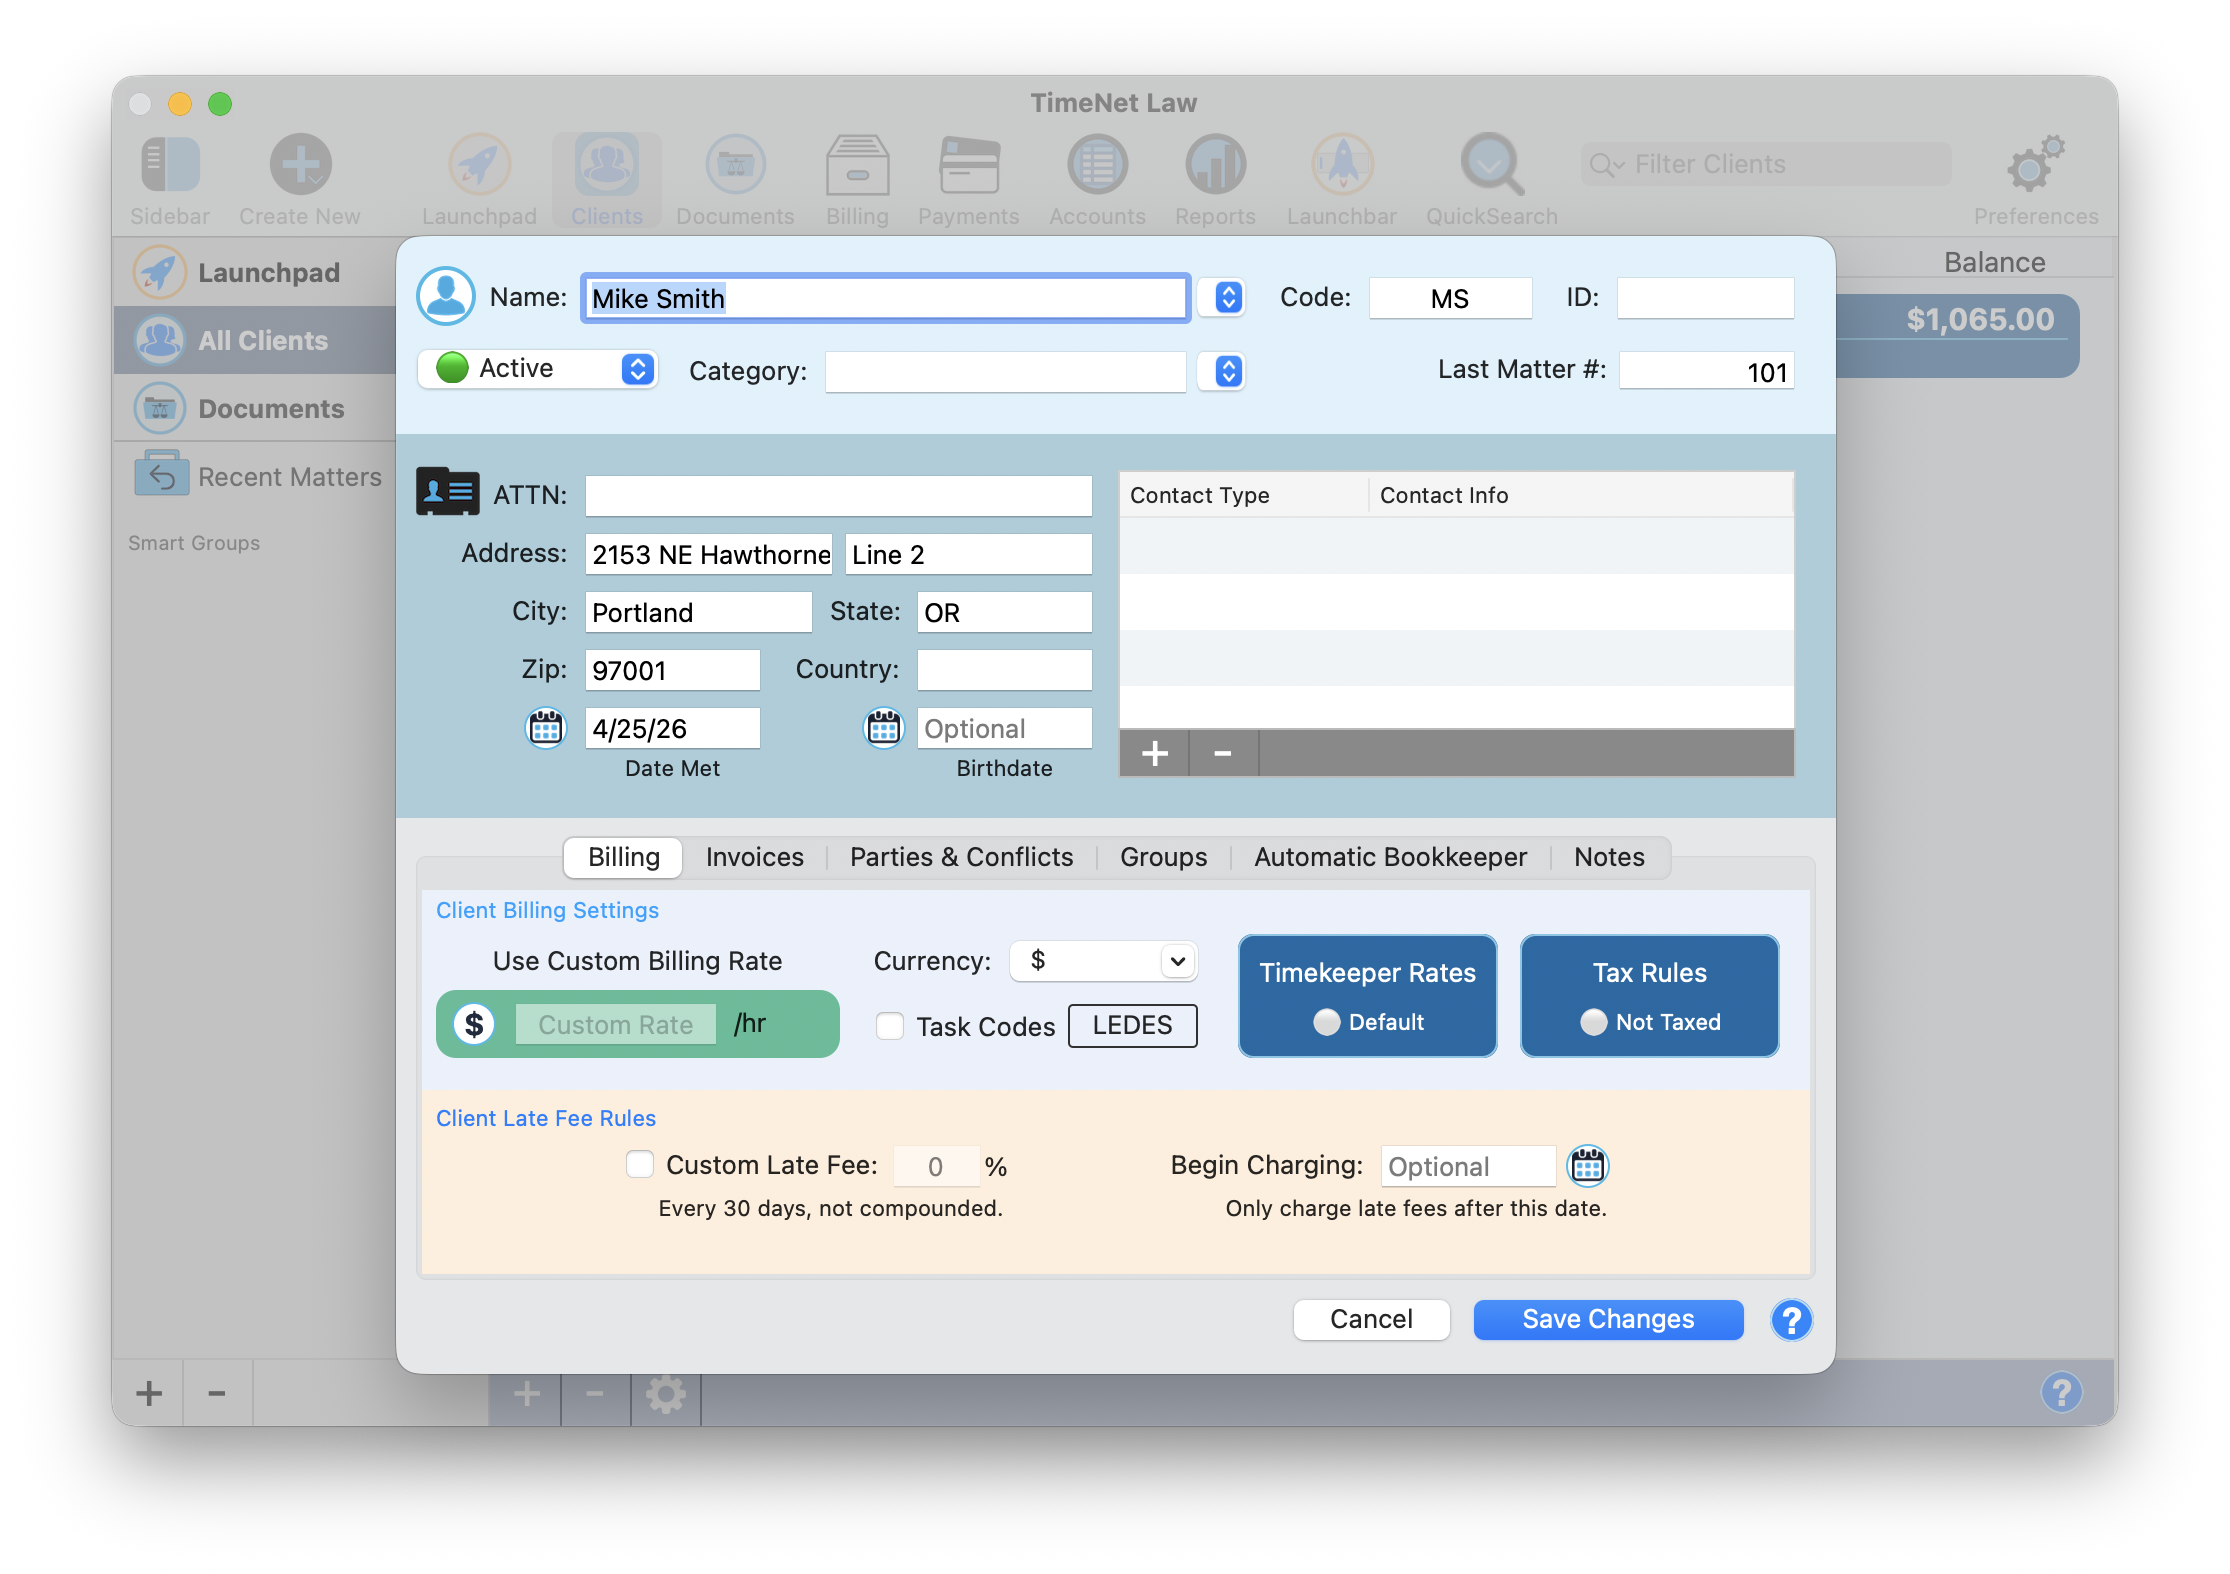
Task: Select Launchpad in the sidebar
Action: click(255, 272)
